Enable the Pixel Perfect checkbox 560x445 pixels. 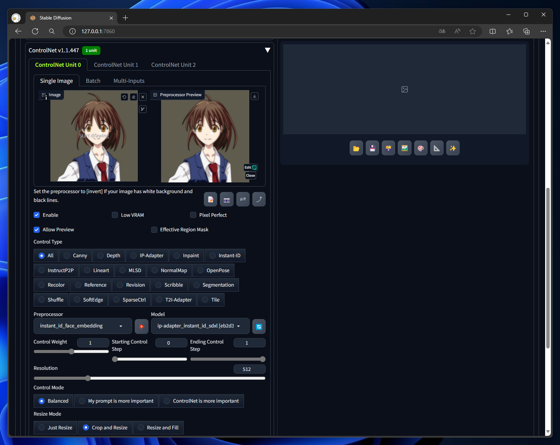tap(193, 215)
